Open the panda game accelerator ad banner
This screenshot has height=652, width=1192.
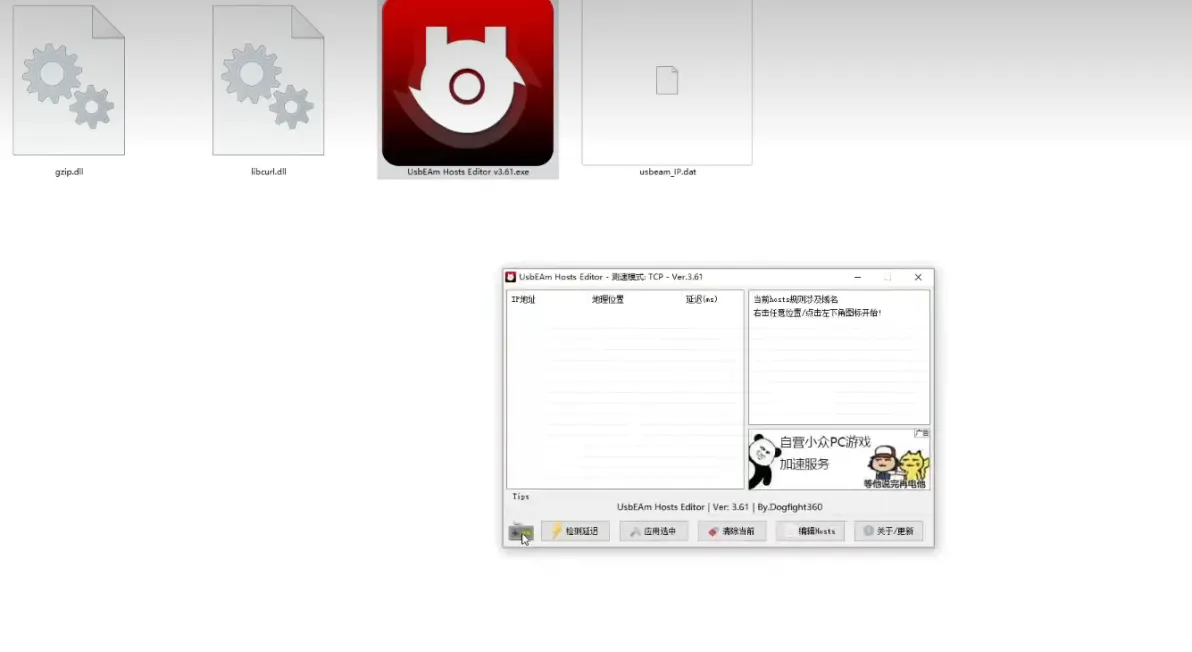coord(838,459)
